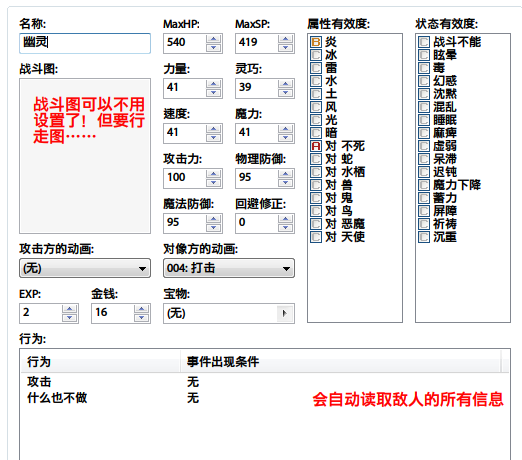Viewport: 522px width, 460px height.
Task: Decrease 攻击力 attack value down arrow
Action: [213, 183]
